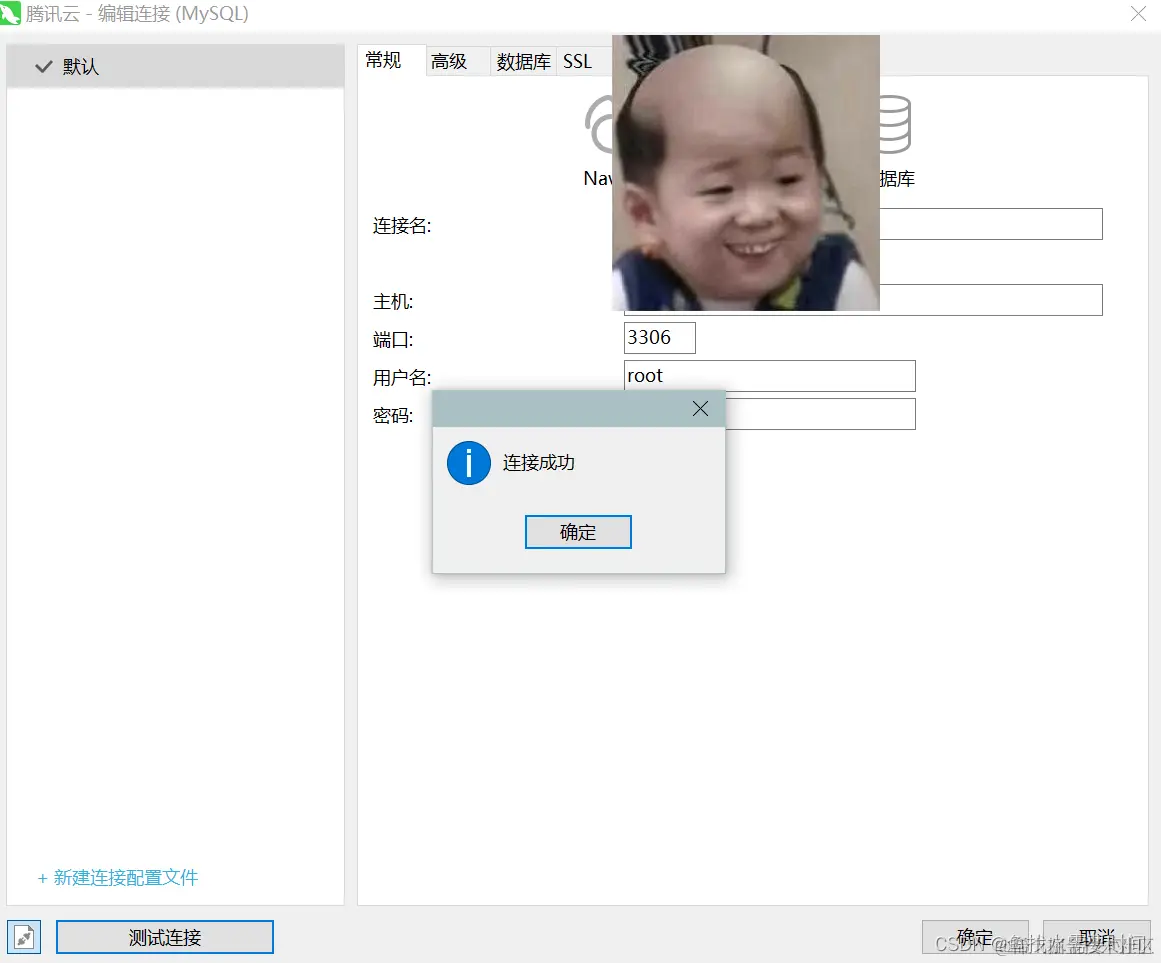Click the 取消 button at bottom right

(x=1096, y=937)
